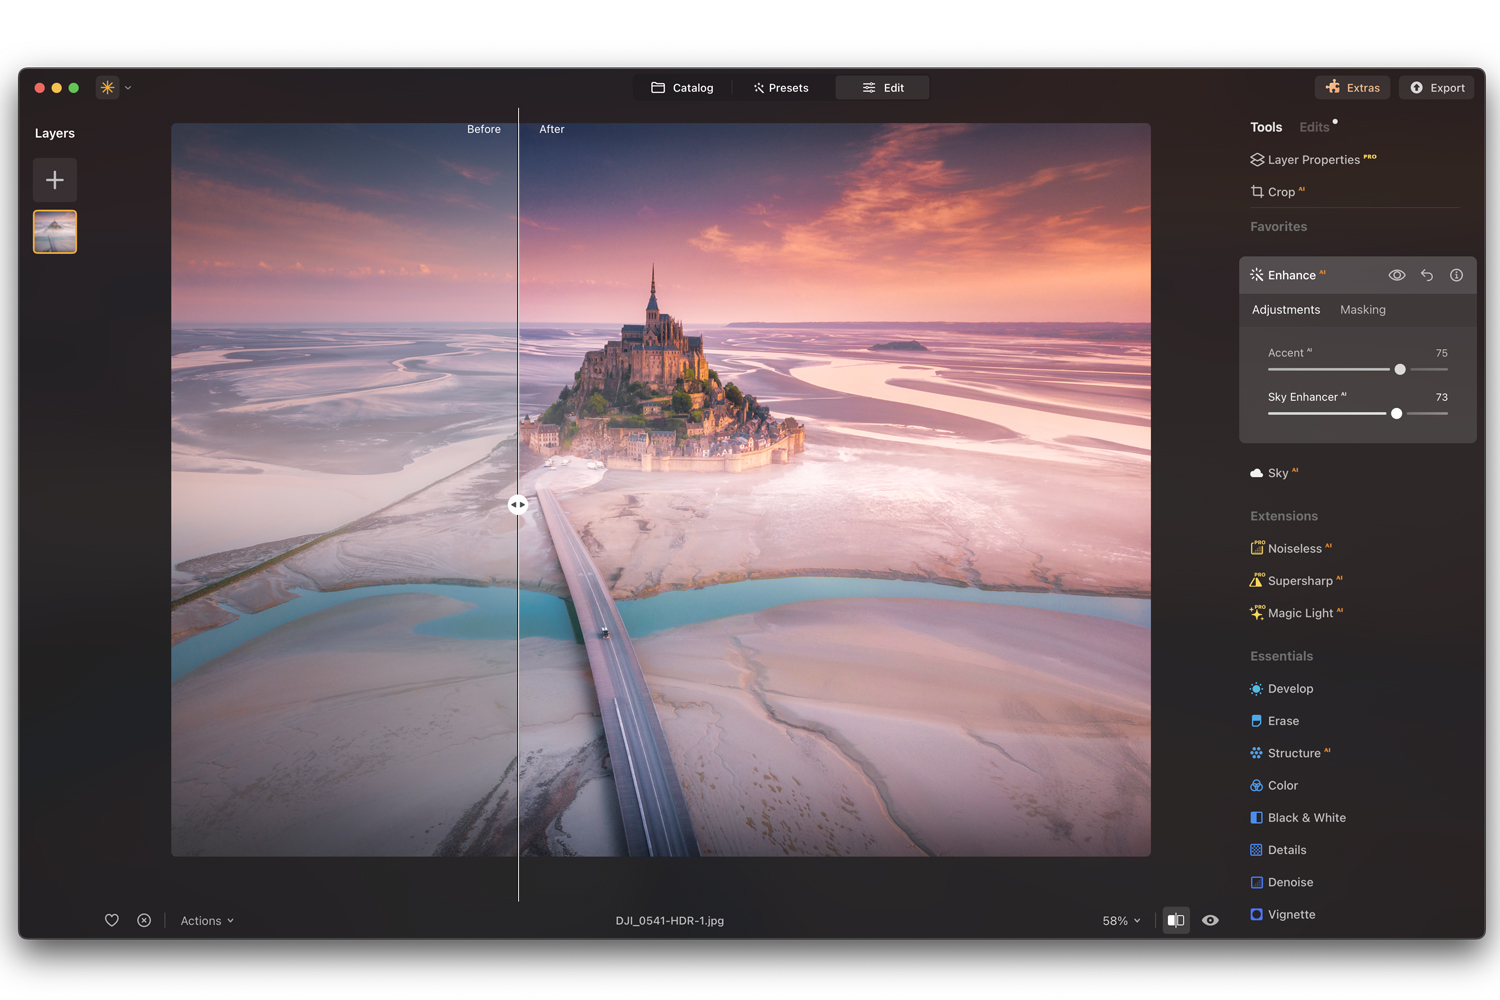The image size is (1500, 1000).
Task: Toggle the before/after compare view button
Action: pos(1176,921)
